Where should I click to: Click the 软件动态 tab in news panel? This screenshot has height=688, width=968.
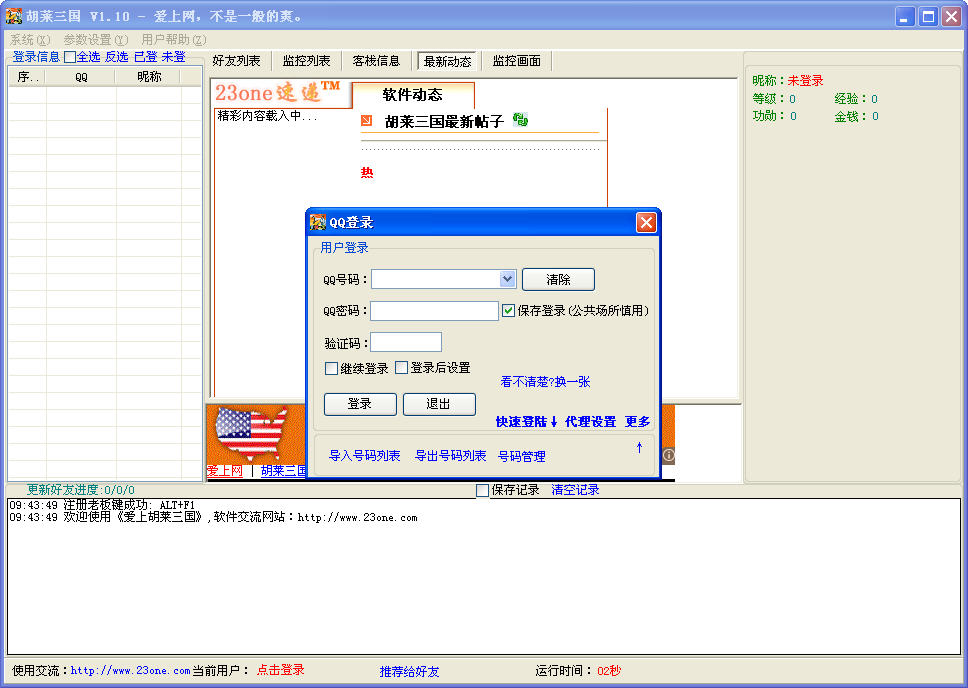(x=412, y=95)
